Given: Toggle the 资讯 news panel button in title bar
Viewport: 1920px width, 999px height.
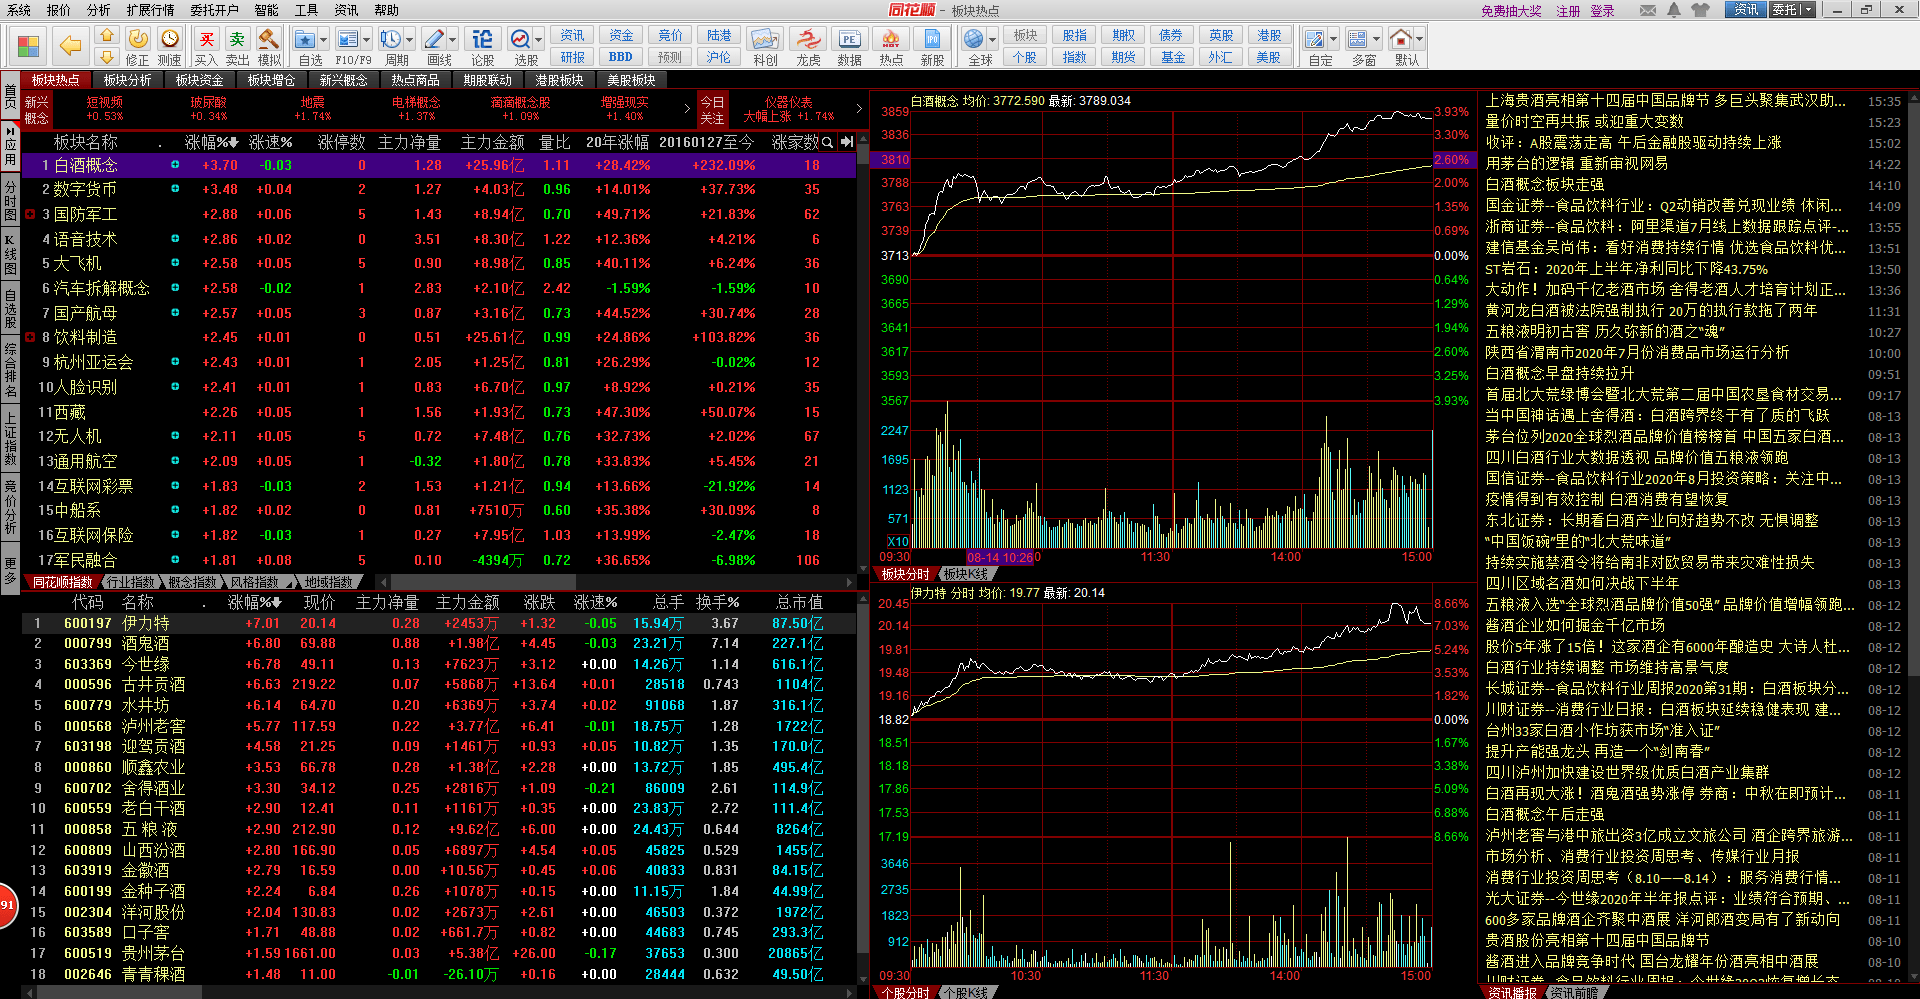Looking at the screenshot, I should 1746,10.
